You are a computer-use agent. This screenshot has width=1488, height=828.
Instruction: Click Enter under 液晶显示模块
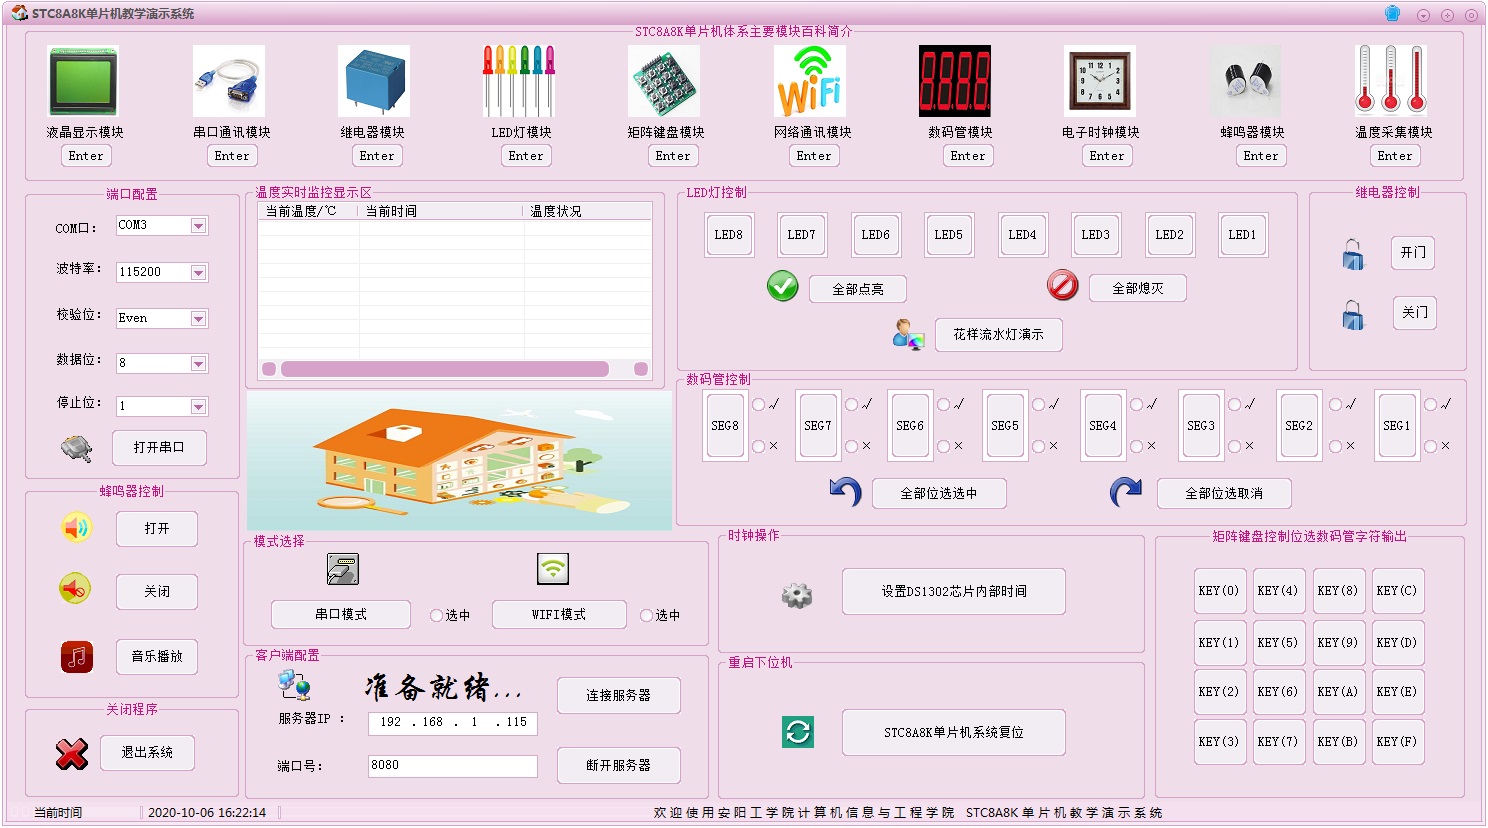tap(86, 156)
